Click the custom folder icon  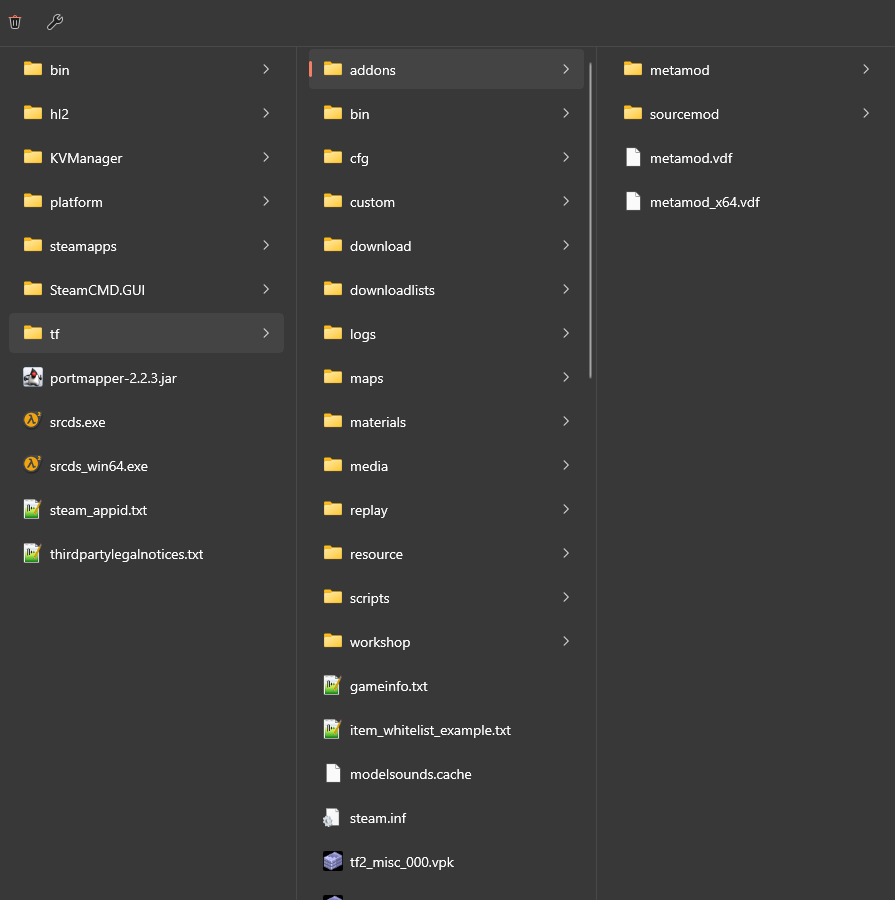pyautogui.click(x=333, y=201)
